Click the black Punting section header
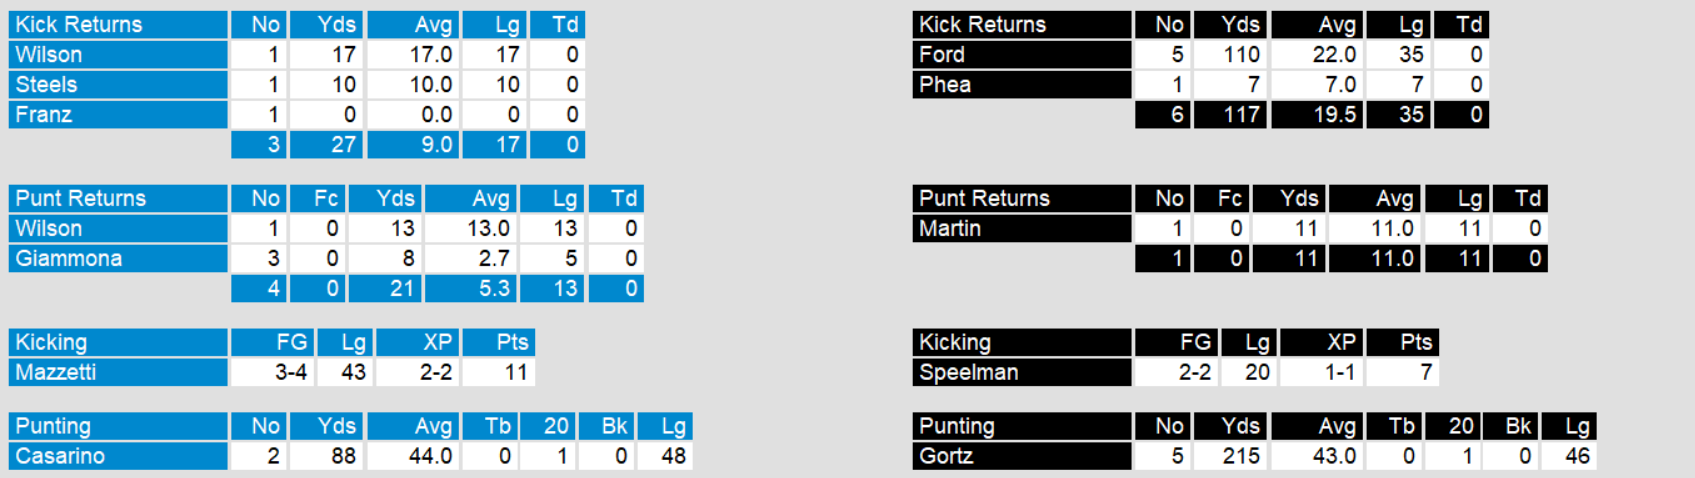The height and width of the screenshot is (478, 1695). pyautogui.click(x=1021, y=426)
